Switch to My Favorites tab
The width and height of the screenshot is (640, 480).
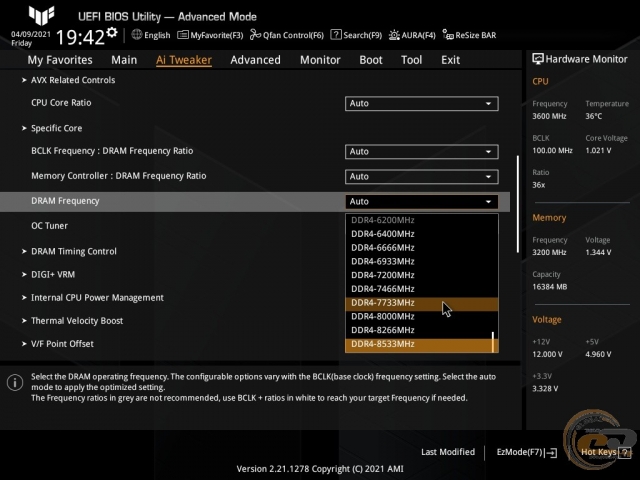point(60,60)
